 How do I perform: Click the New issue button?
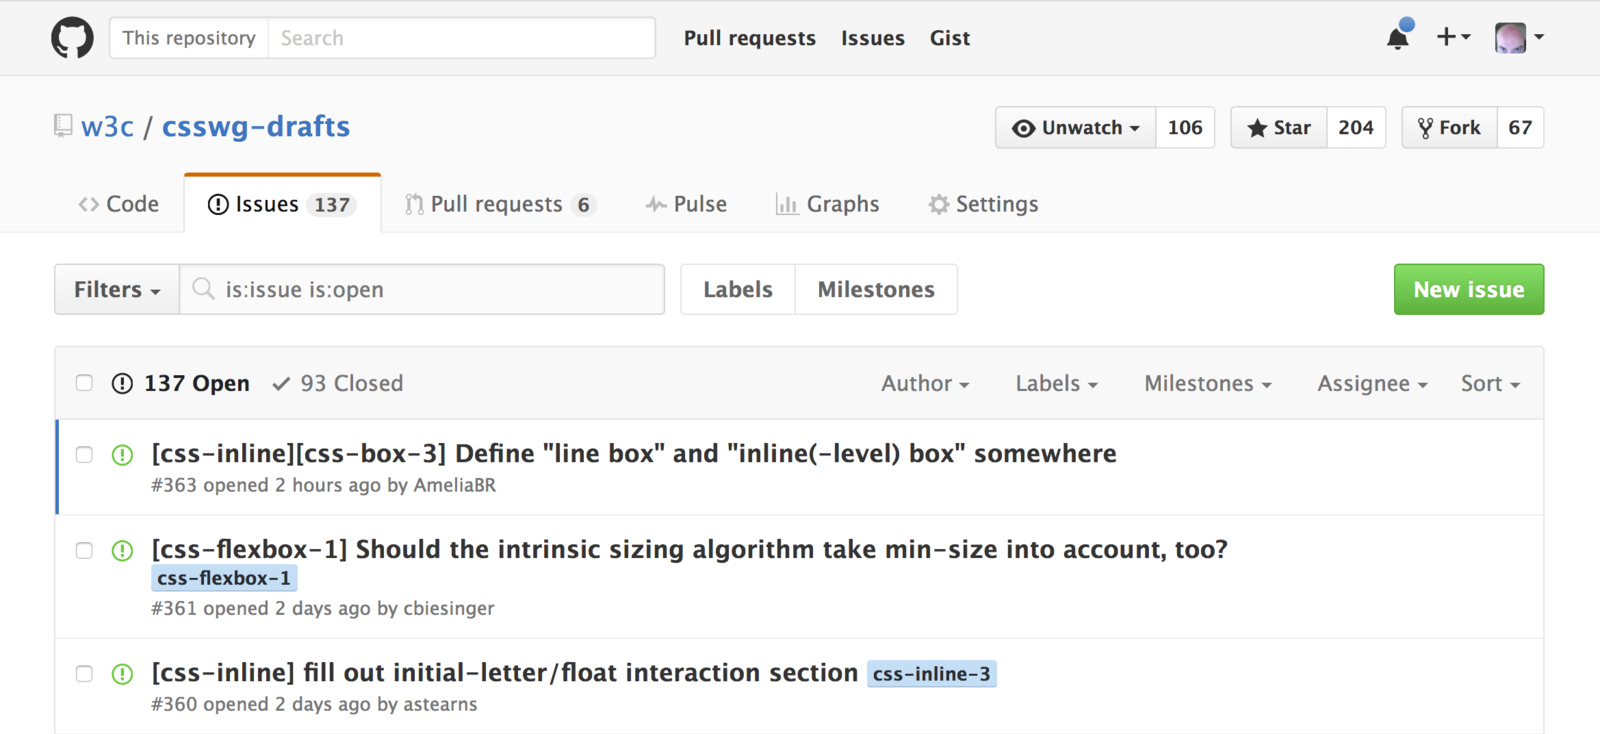(x=1468, y=290)
